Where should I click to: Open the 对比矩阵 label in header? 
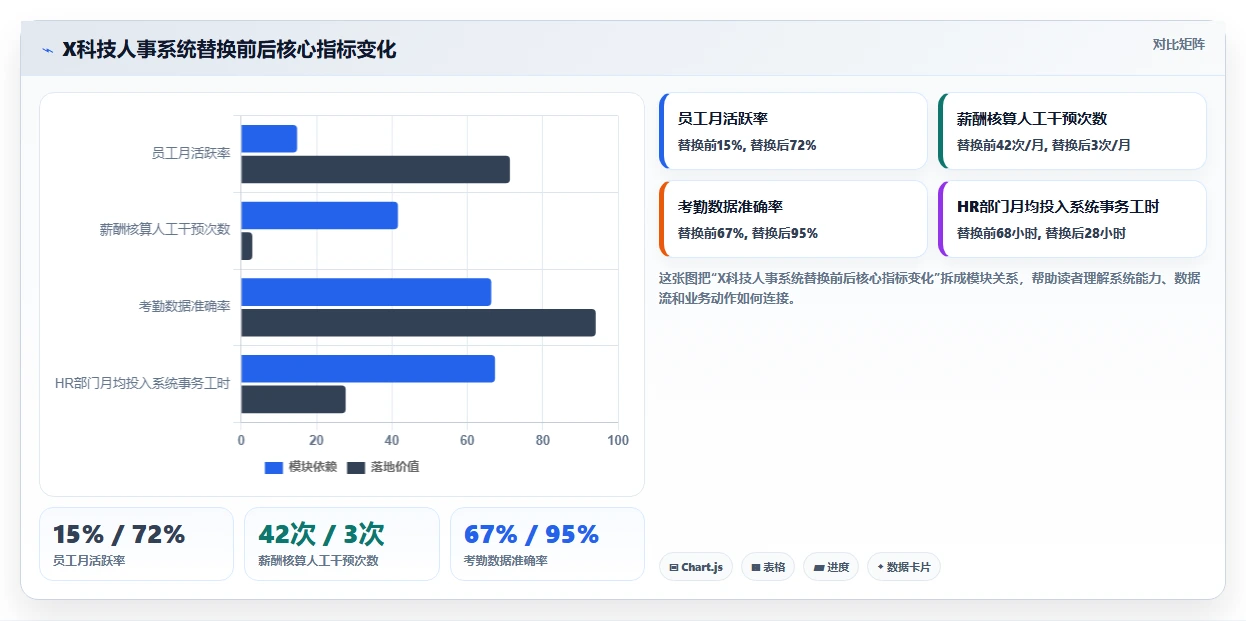pyautogui.click(x=1178, y=44)
